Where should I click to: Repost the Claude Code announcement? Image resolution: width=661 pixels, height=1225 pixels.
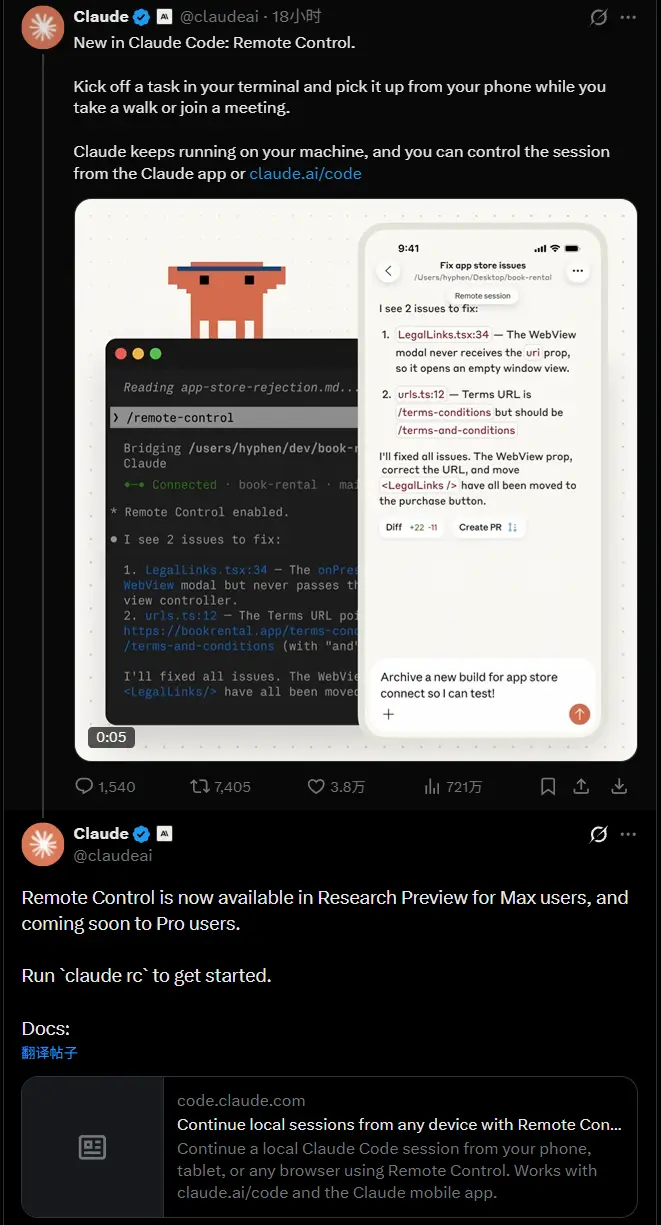(200, 787)
